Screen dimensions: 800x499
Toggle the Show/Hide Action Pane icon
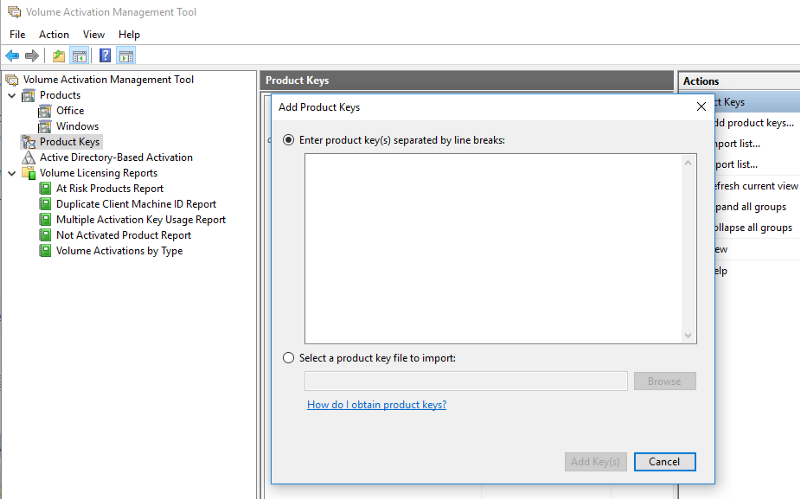(x=126, y=56)
